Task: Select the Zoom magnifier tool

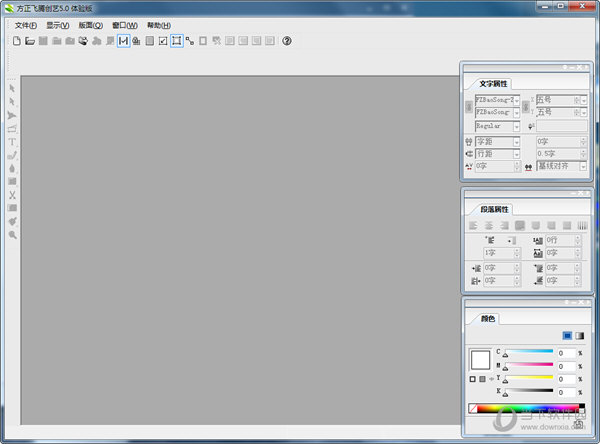Action: coord(13,234)
